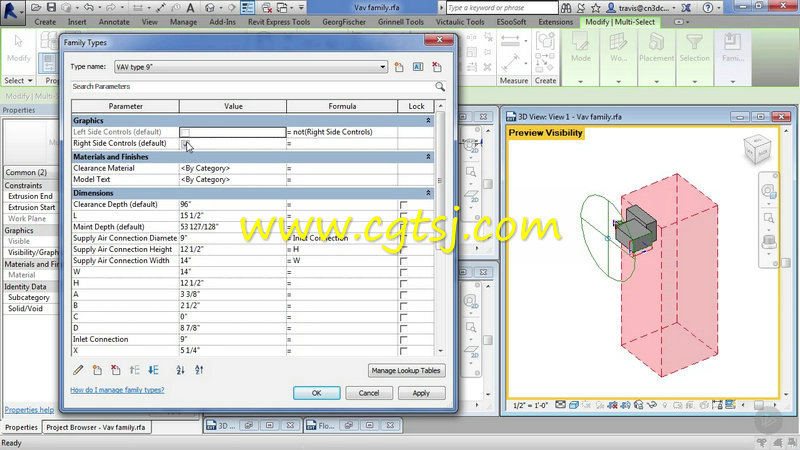Open the Manage ribbon tab

pyautogui.click(x=183, y=22)
